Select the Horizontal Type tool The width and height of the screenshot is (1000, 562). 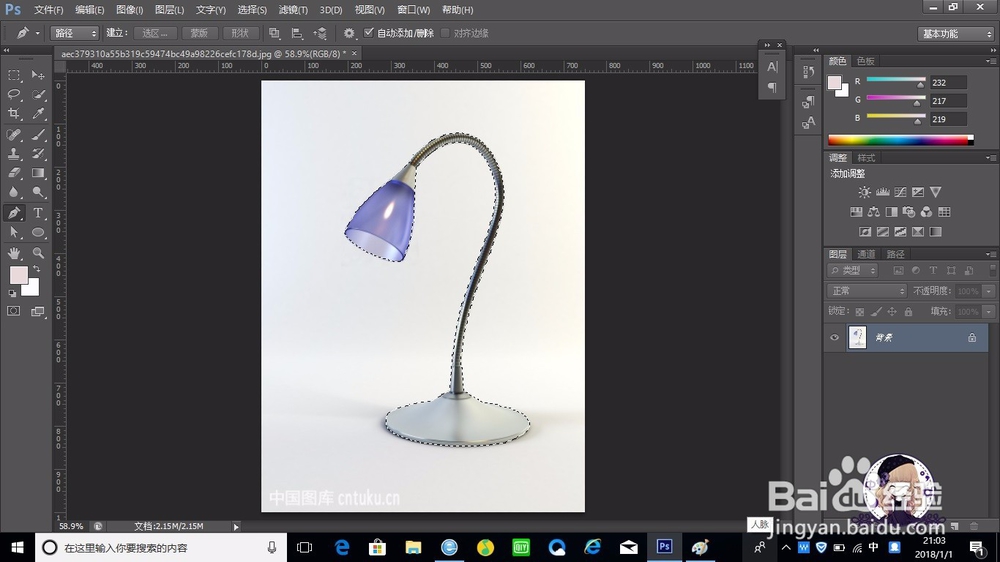[x=38, y=213]
